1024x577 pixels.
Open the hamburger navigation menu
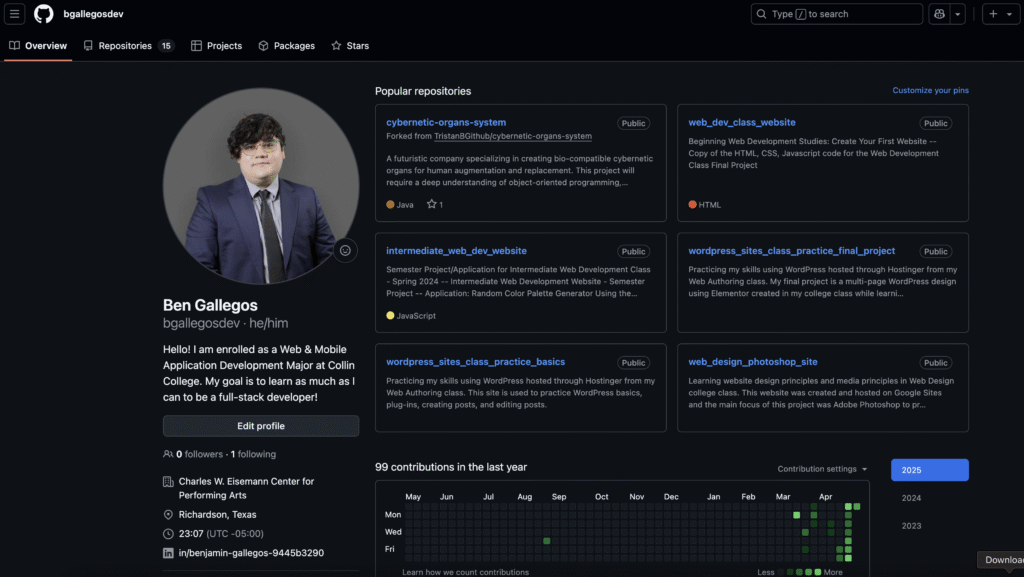pyautogui.click(x=16, y=14)
